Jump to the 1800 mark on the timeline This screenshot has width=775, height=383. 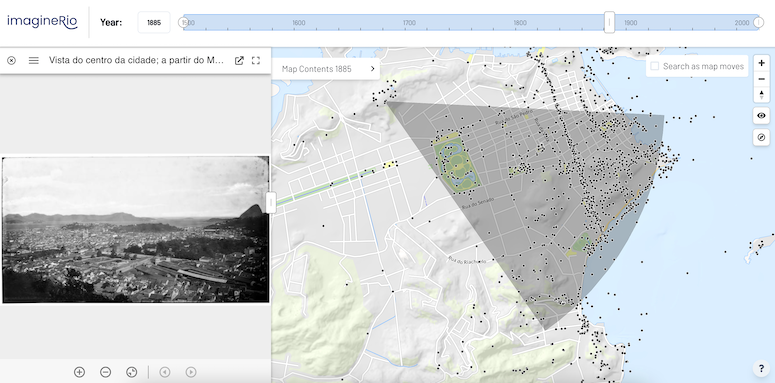[520, 23]
